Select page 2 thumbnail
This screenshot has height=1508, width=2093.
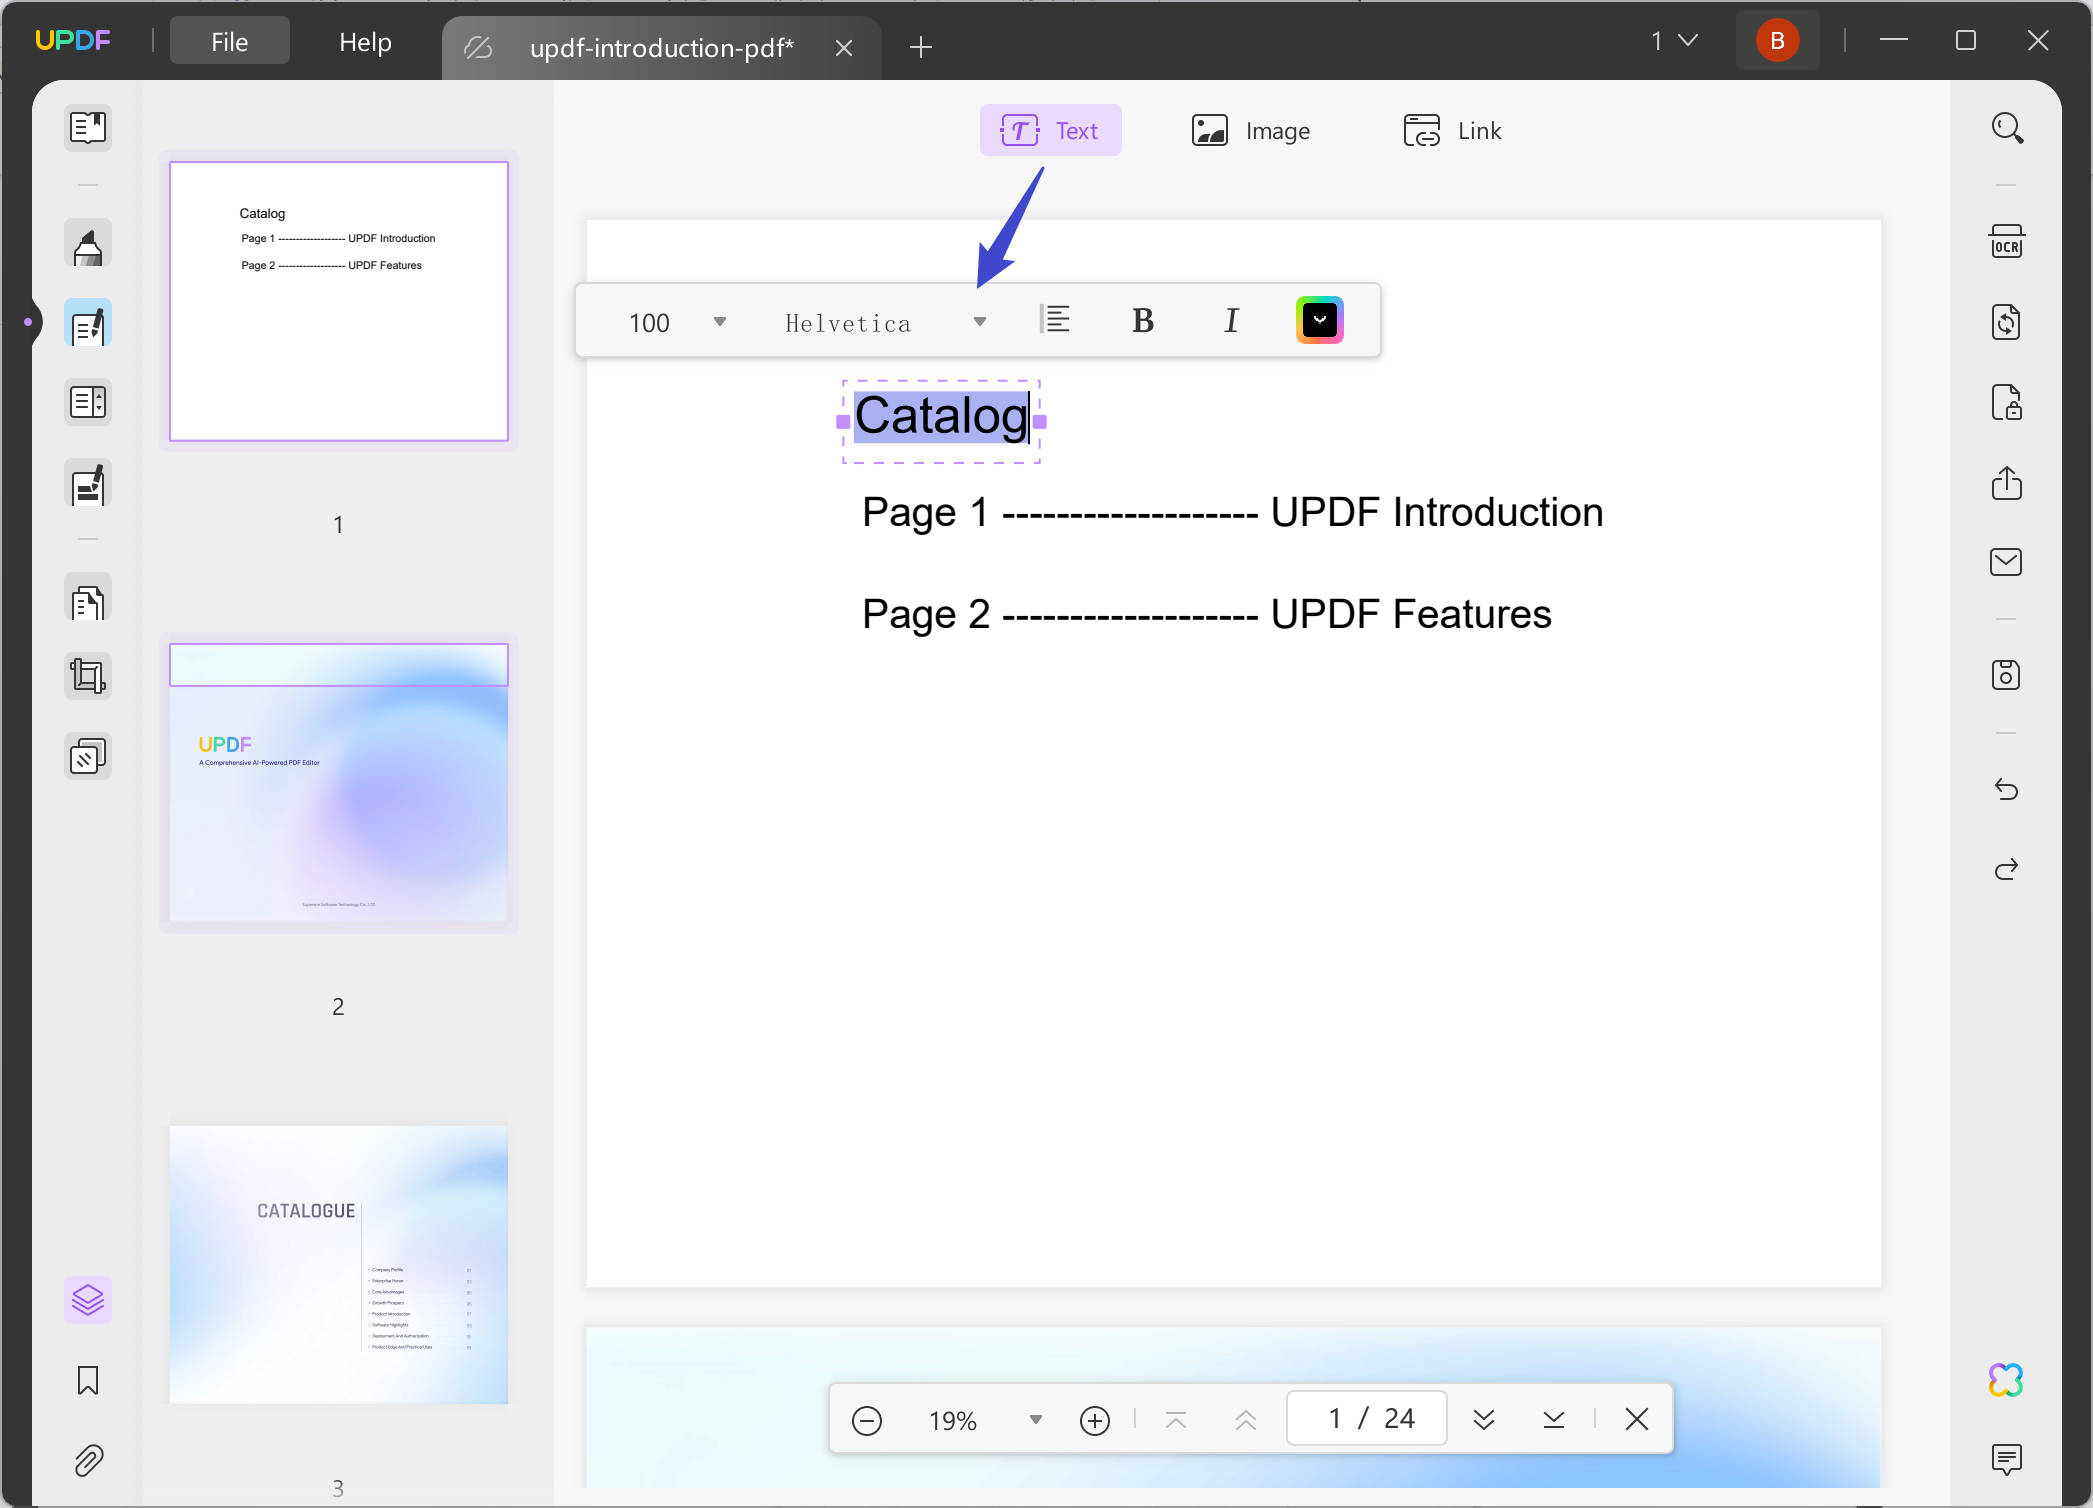(x=339, y=783)
